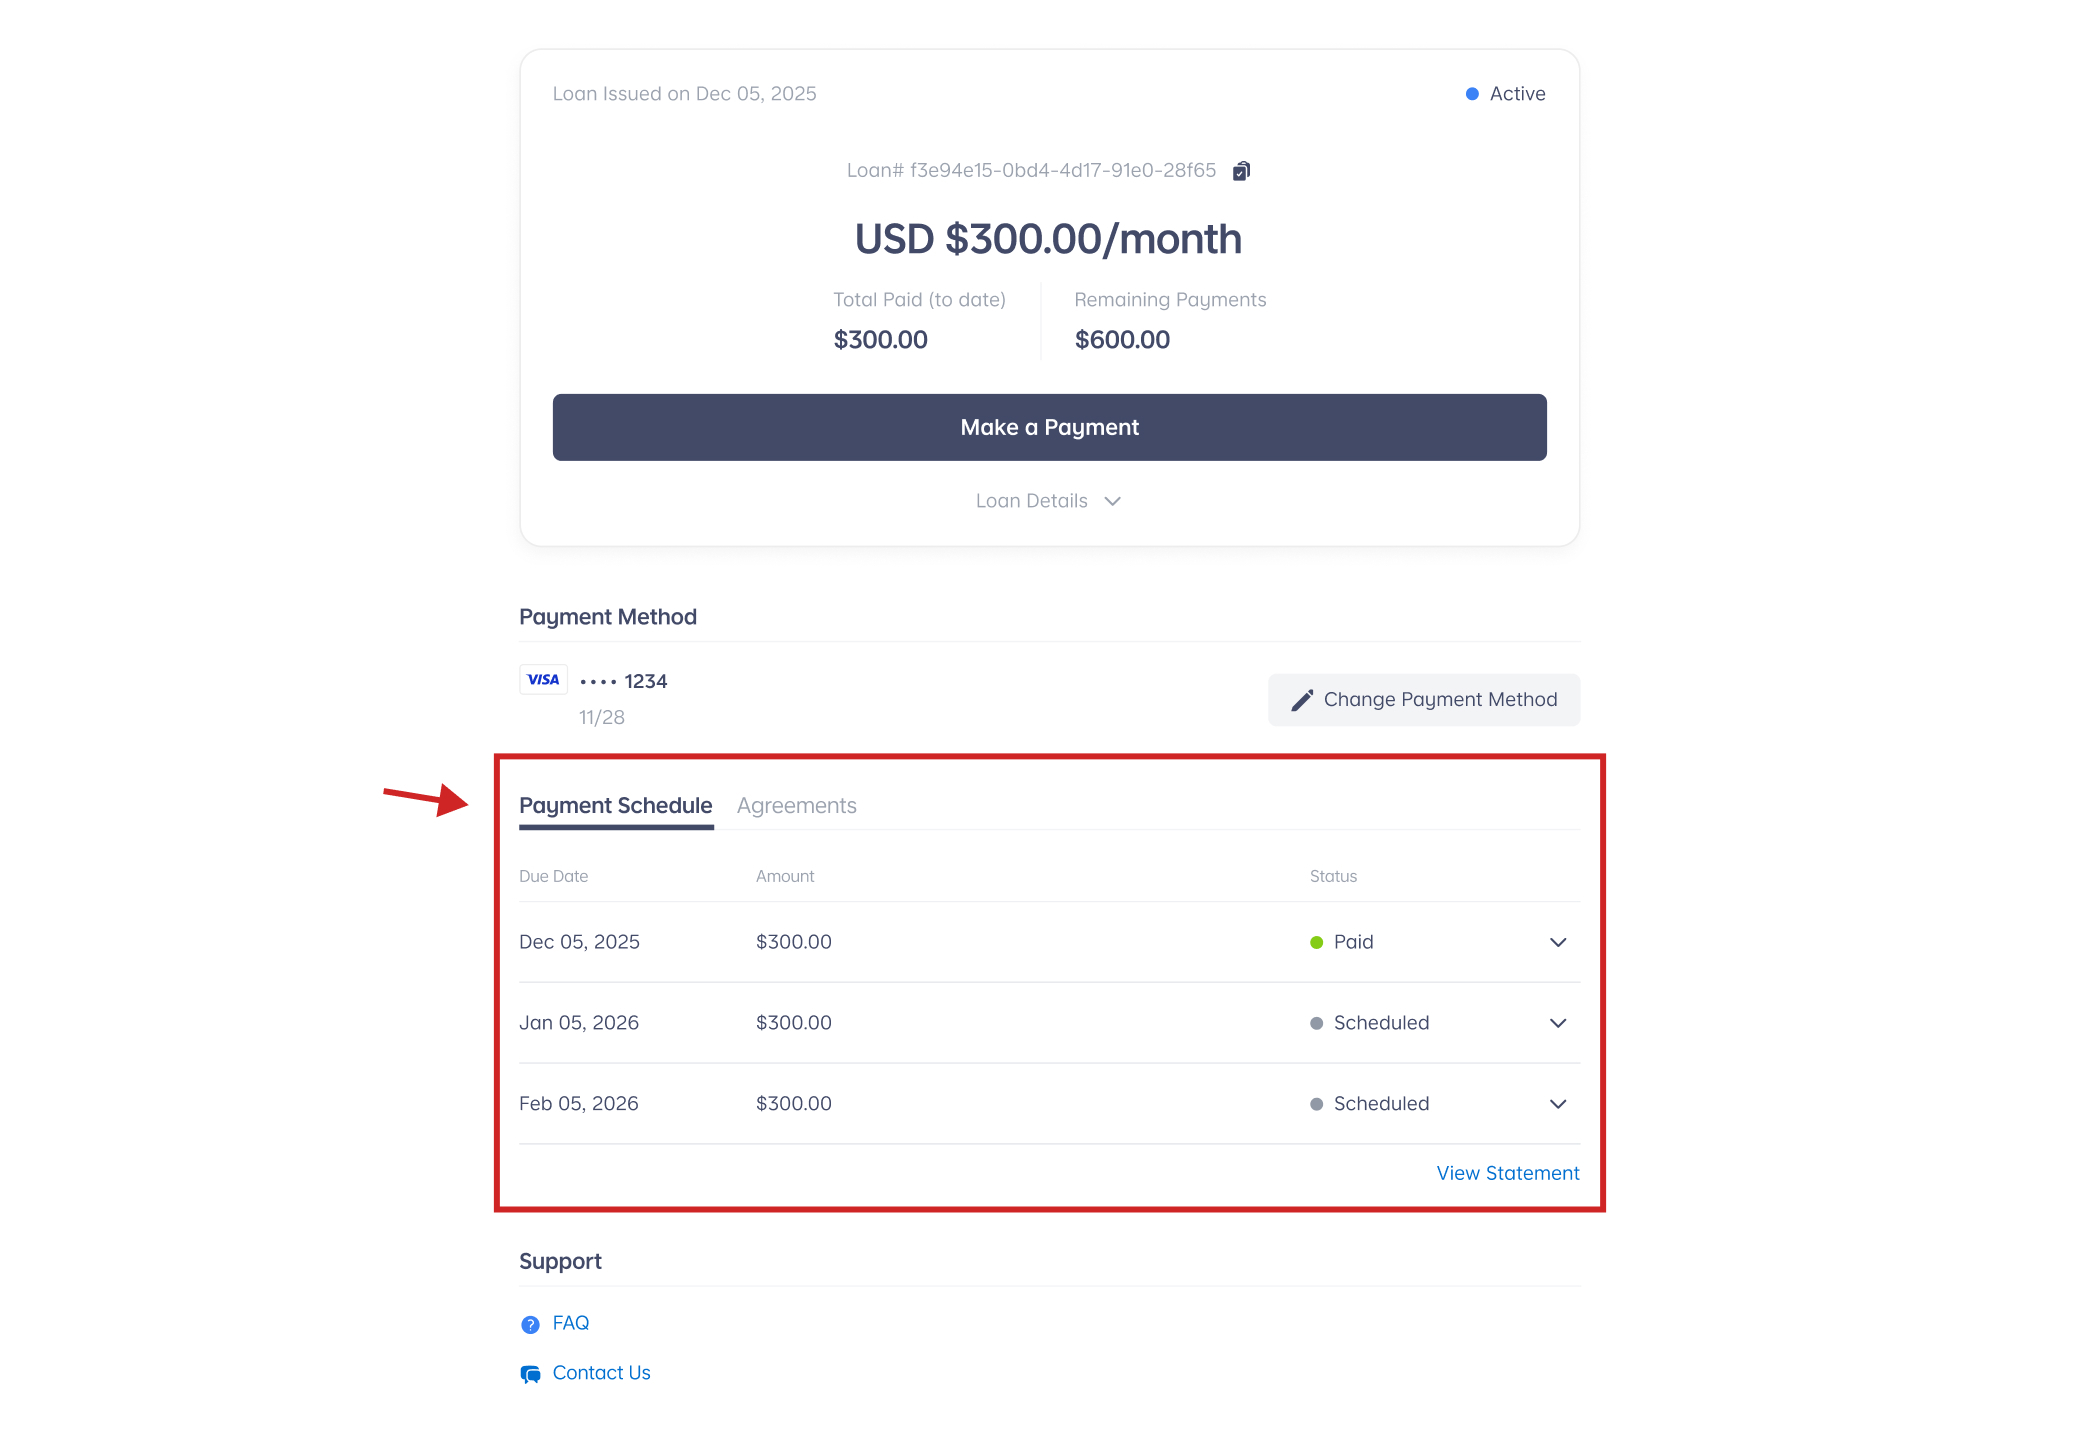Open View Statement

point(1507,1173)
